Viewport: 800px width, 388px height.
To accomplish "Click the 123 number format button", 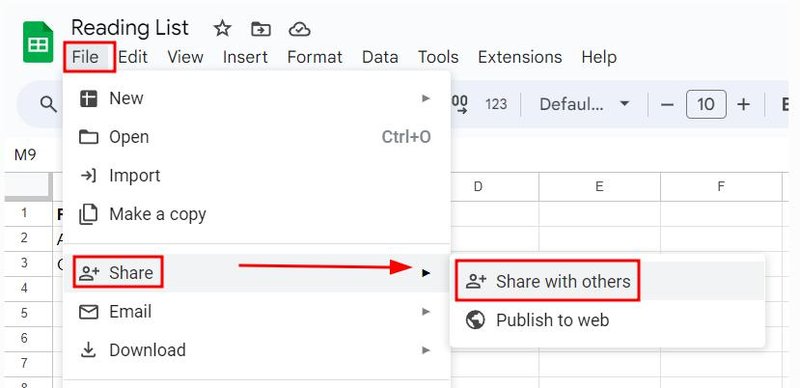I will [496, 105].
